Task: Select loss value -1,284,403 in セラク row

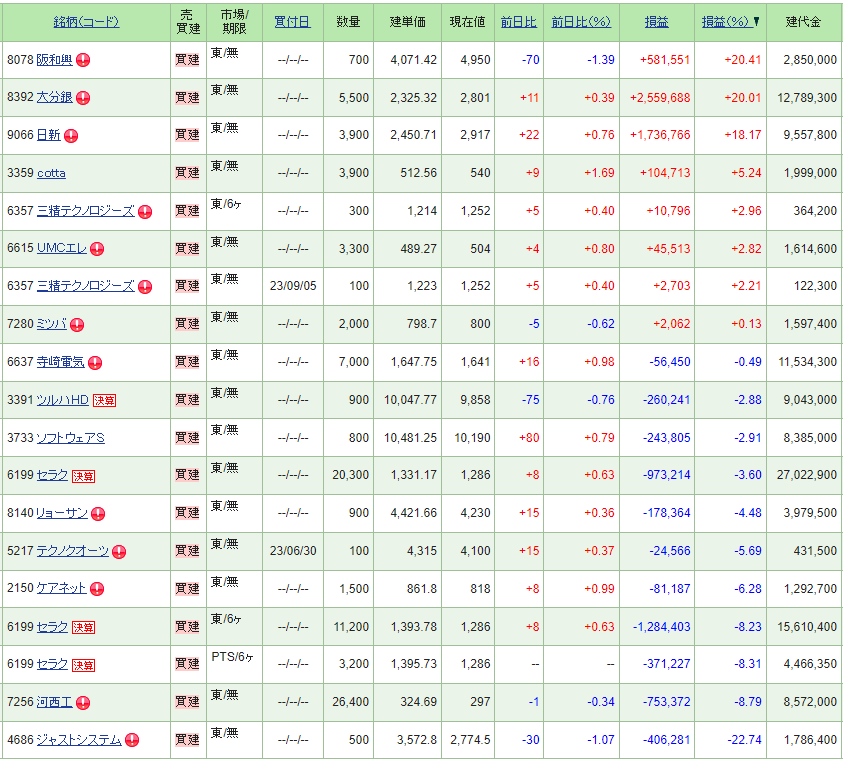Action: tap(661, 627)
